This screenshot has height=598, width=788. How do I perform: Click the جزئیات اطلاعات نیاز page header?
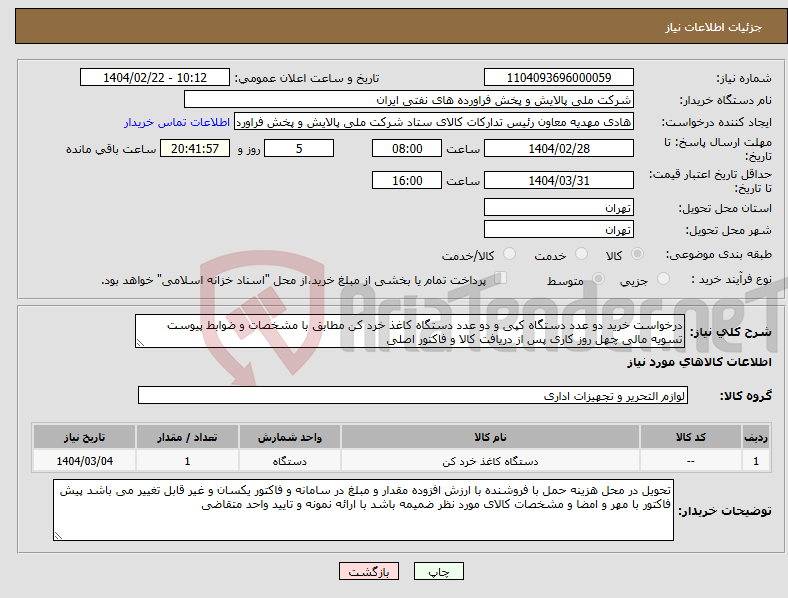click(713, 27)
